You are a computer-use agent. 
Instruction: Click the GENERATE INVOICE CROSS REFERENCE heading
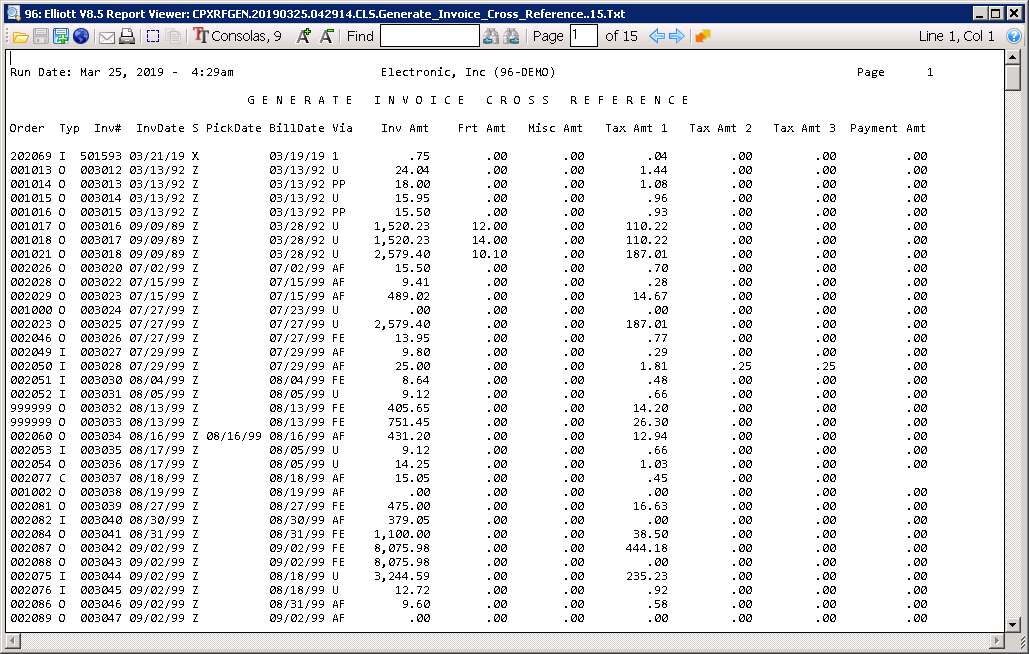tap(468, 100)
